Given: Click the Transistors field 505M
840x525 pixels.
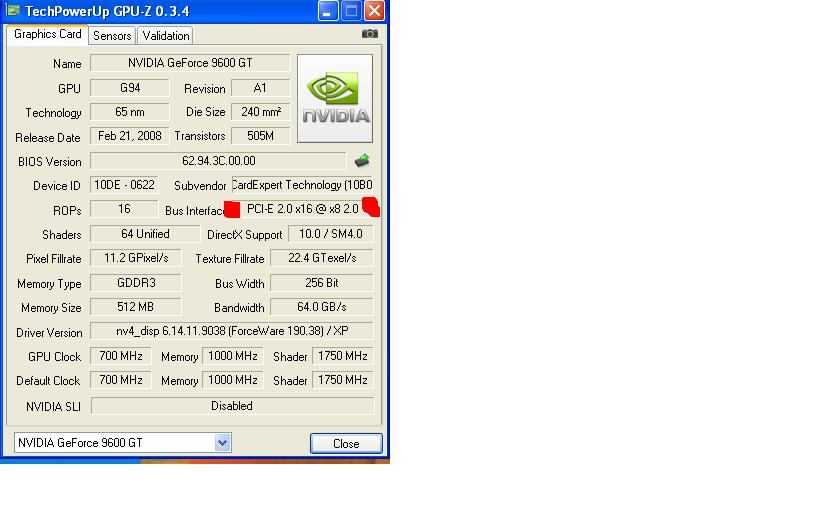Looking at the screenshot, I should pyautogui.click(x=260, y=136).
